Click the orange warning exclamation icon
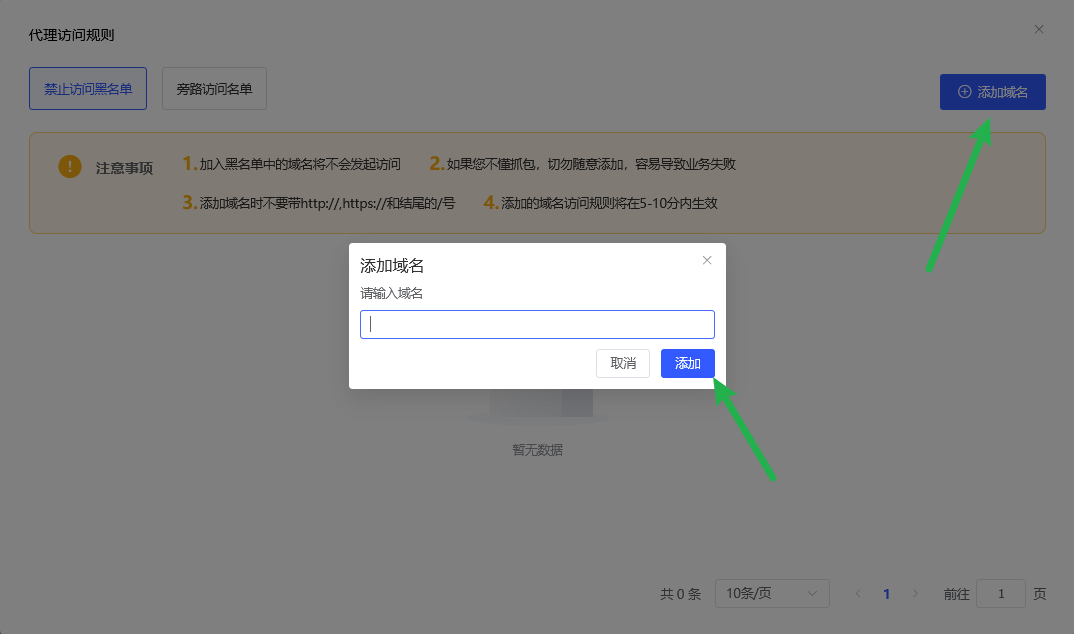This screenshot has height=634, width=1074. (x=69, y=167)
